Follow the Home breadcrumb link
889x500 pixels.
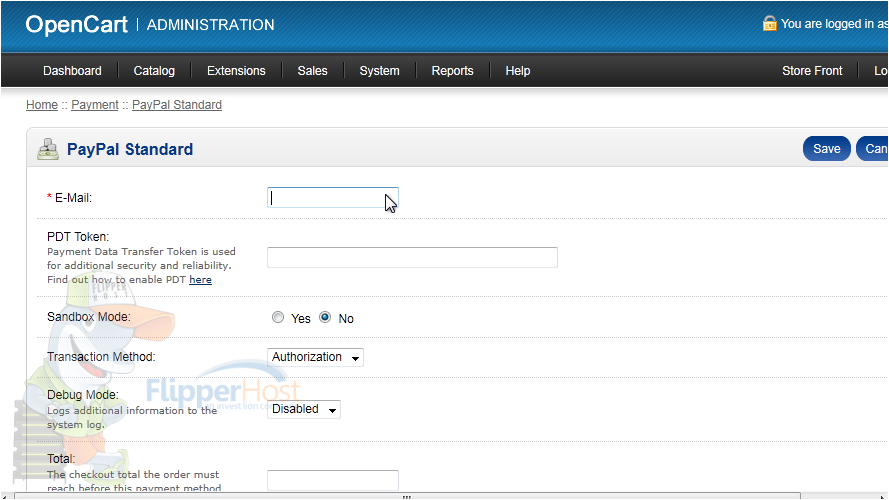42,105
